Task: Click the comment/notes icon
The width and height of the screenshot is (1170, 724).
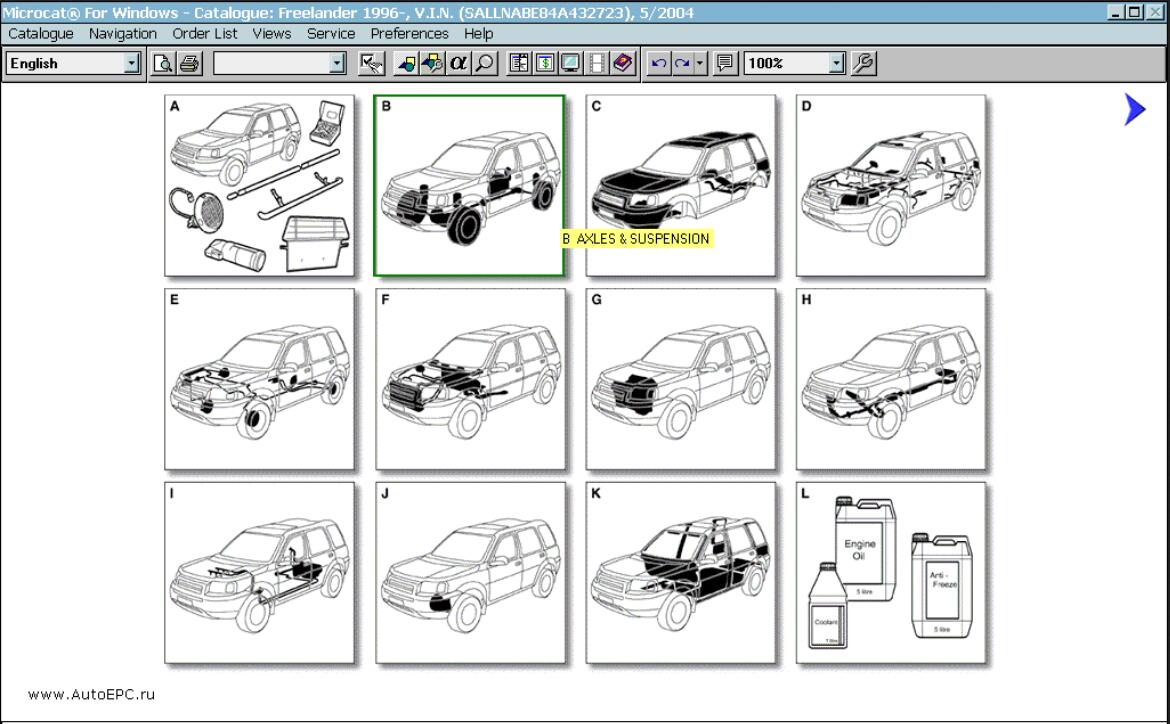Action: click(x=725, y=62)
